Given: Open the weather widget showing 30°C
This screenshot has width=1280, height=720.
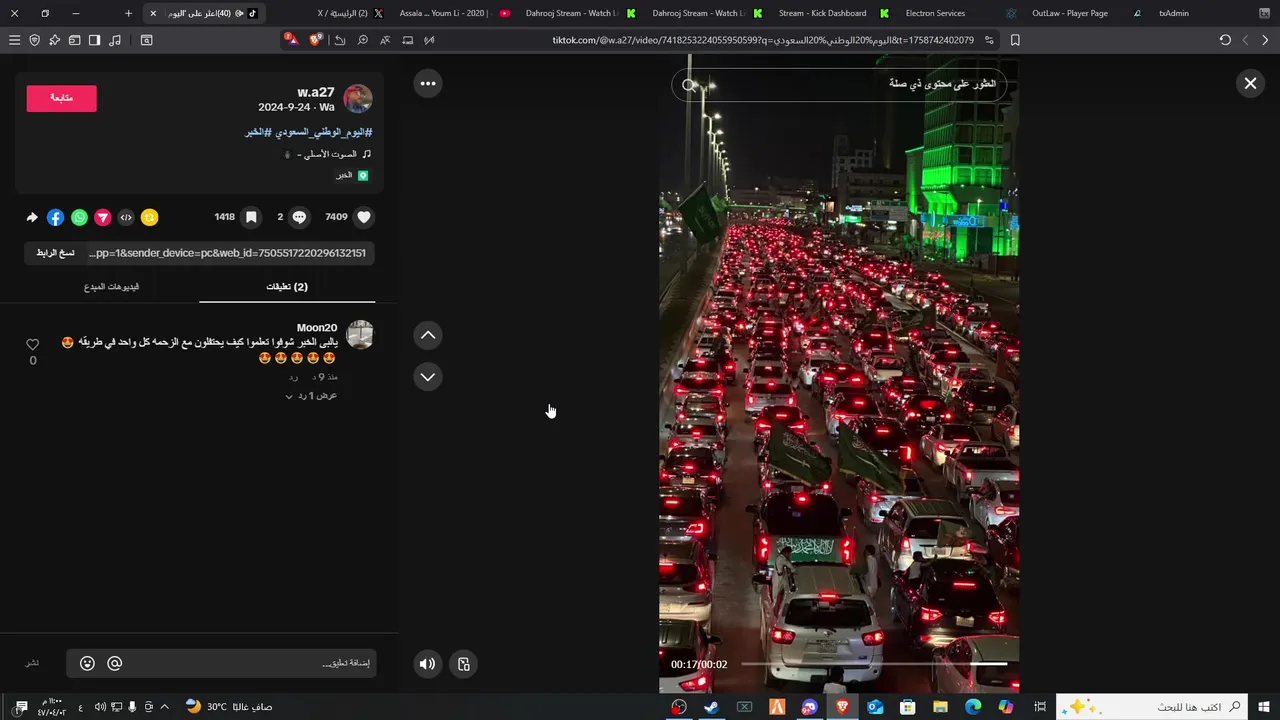Looking at the screenshot, I should (x=229, y=707).
